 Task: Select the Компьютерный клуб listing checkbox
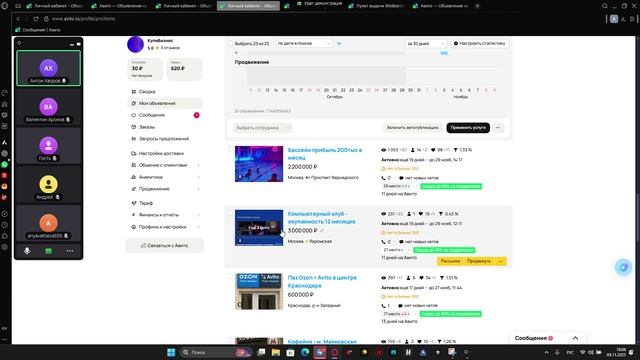click(231, 213)
